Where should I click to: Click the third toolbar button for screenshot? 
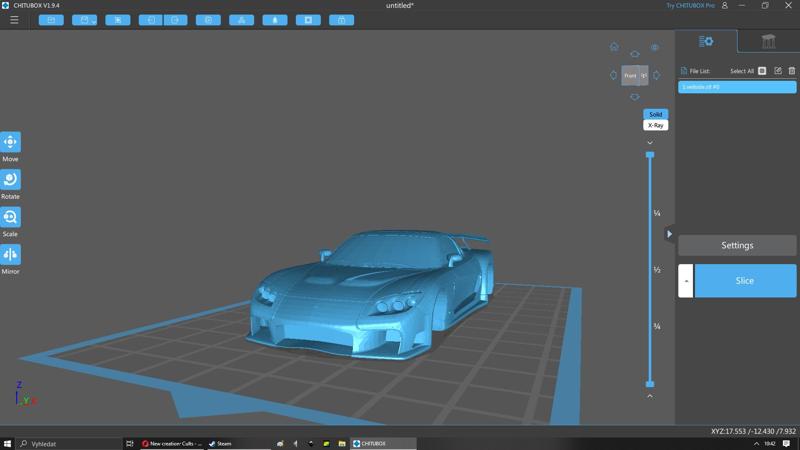118,20
